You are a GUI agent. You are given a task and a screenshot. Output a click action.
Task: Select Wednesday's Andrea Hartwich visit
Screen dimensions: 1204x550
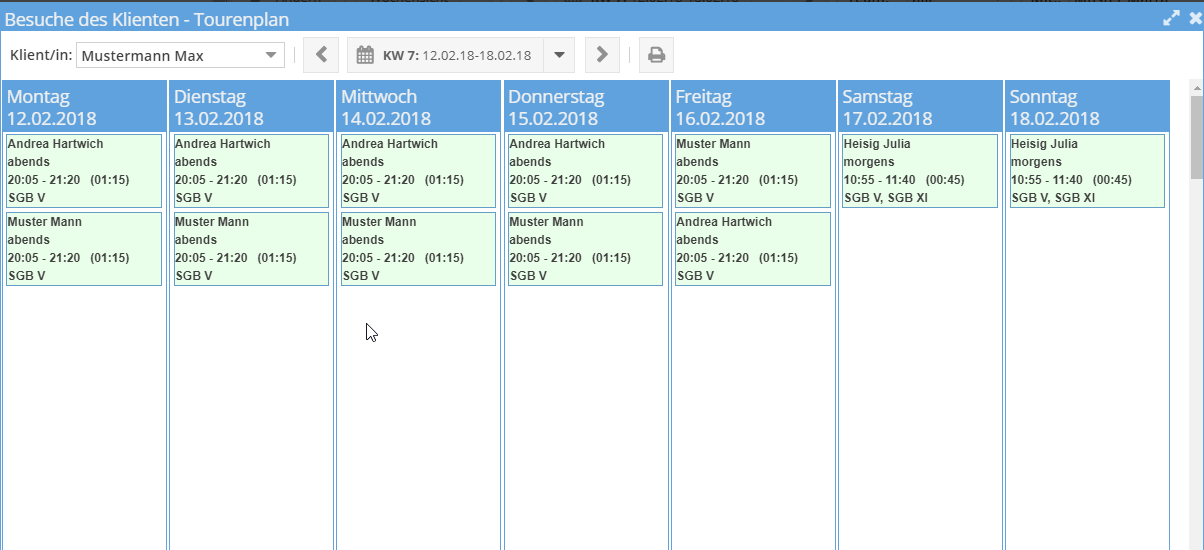(x=418, y=171)
